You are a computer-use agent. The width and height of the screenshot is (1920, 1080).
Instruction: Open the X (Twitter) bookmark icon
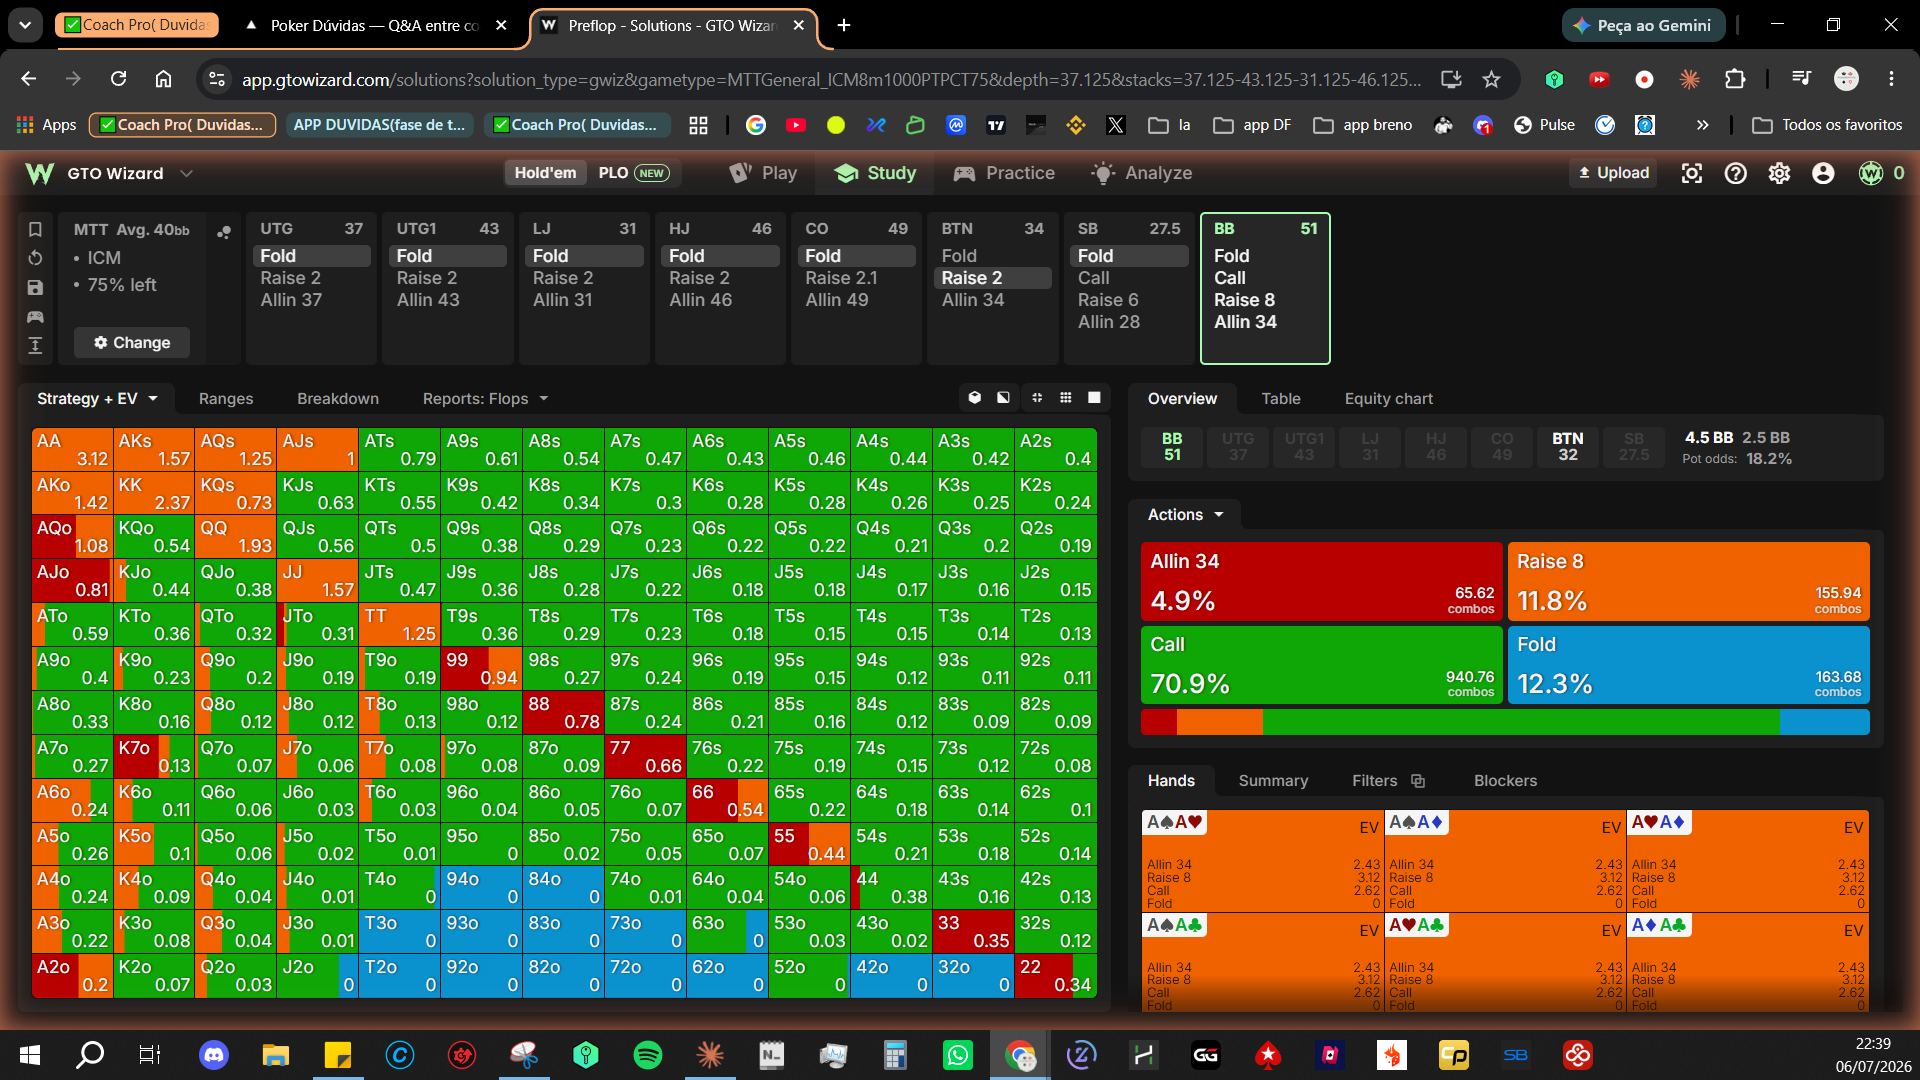tap(1116, 125)
